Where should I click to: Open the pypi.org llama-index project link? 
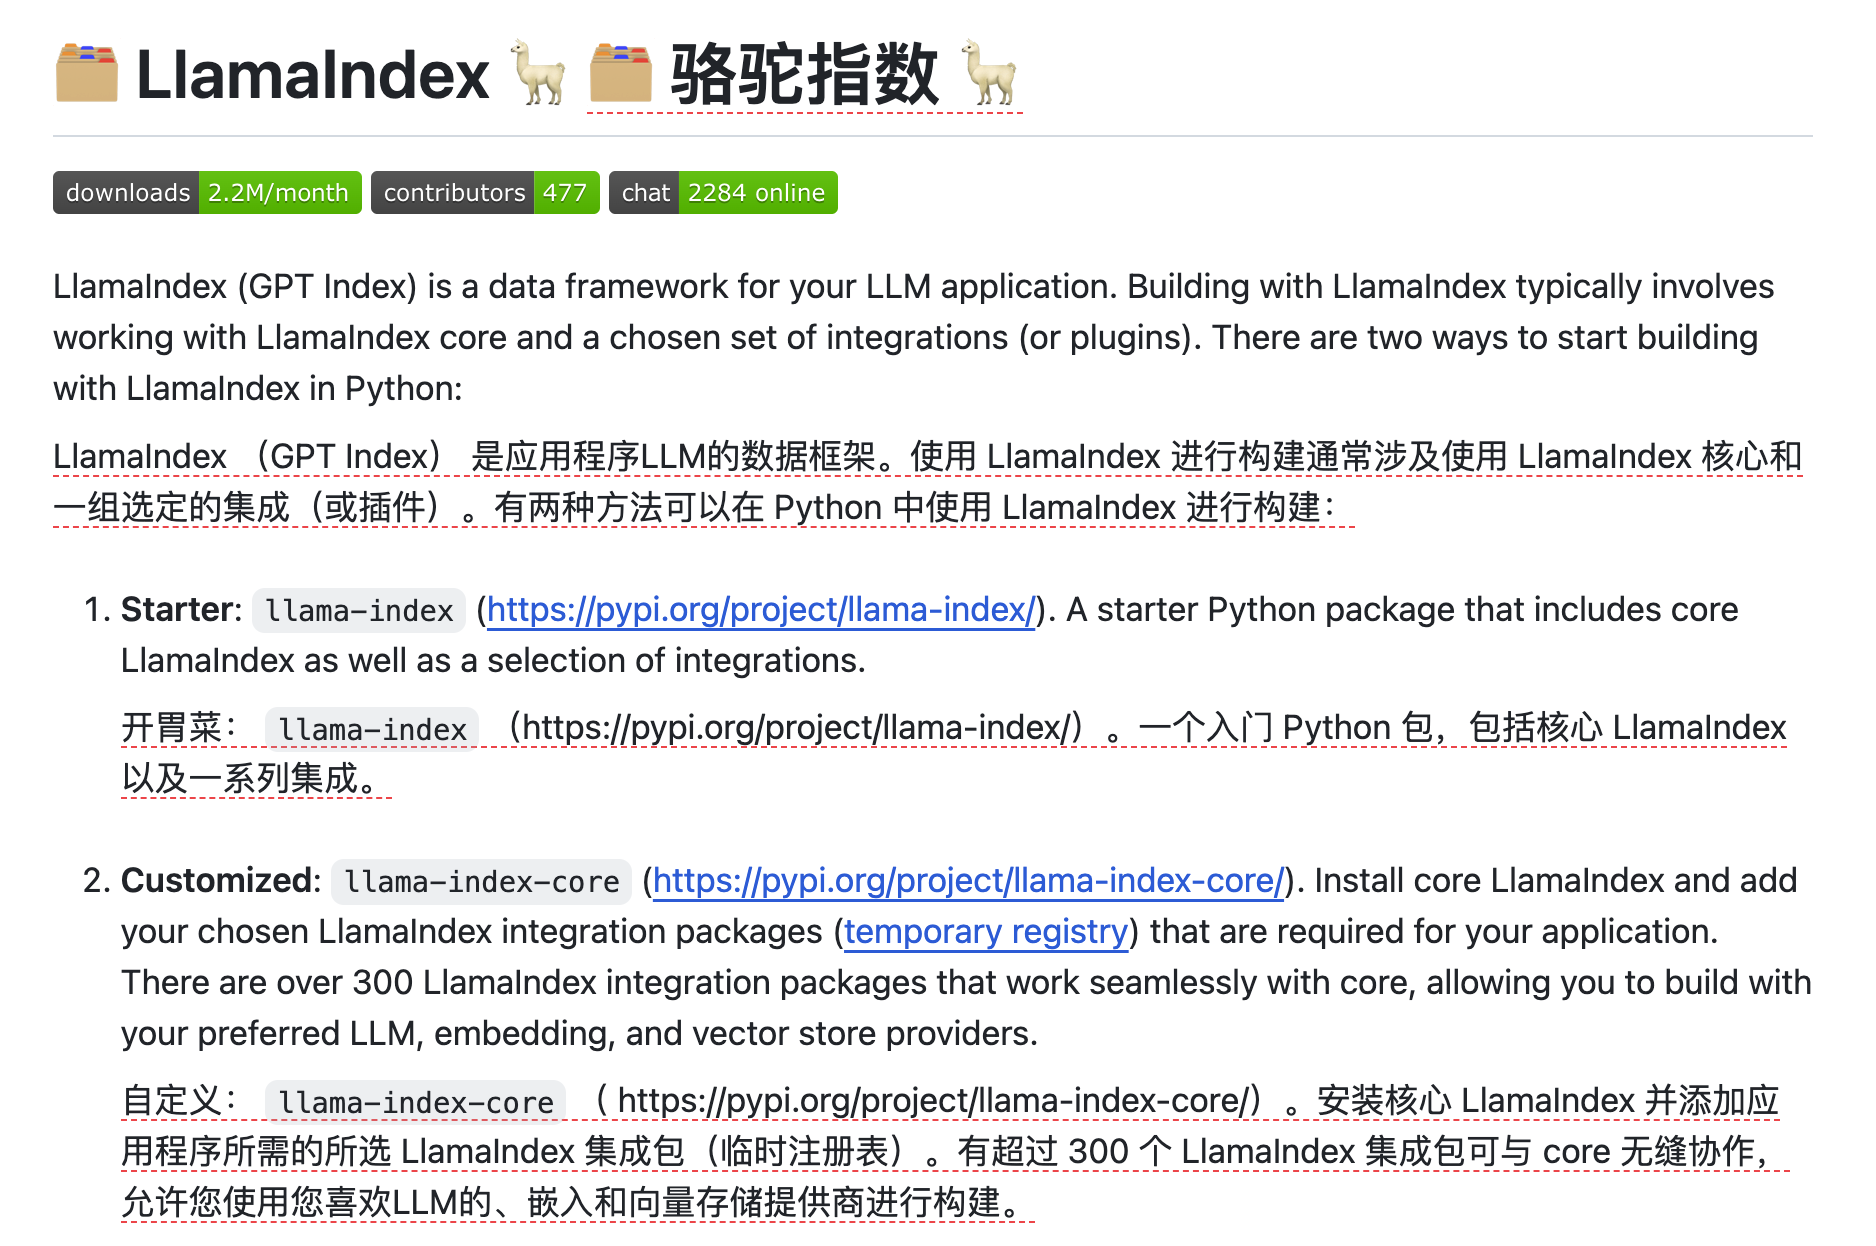pos(761,609)
